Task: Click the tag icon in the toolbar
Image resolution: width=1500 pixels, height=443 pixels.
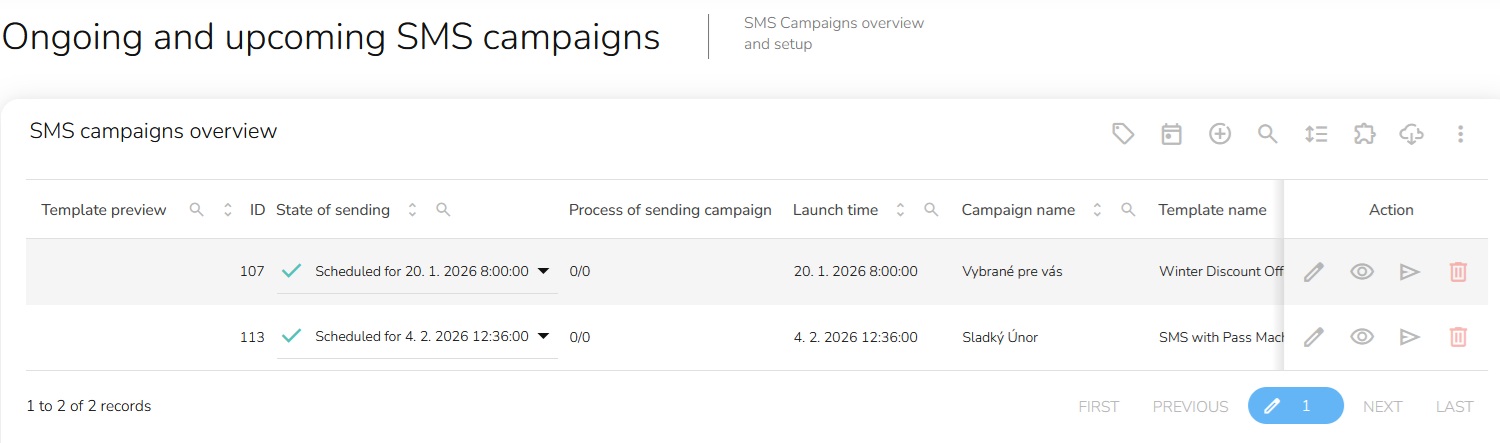Action: point(1123,134)
